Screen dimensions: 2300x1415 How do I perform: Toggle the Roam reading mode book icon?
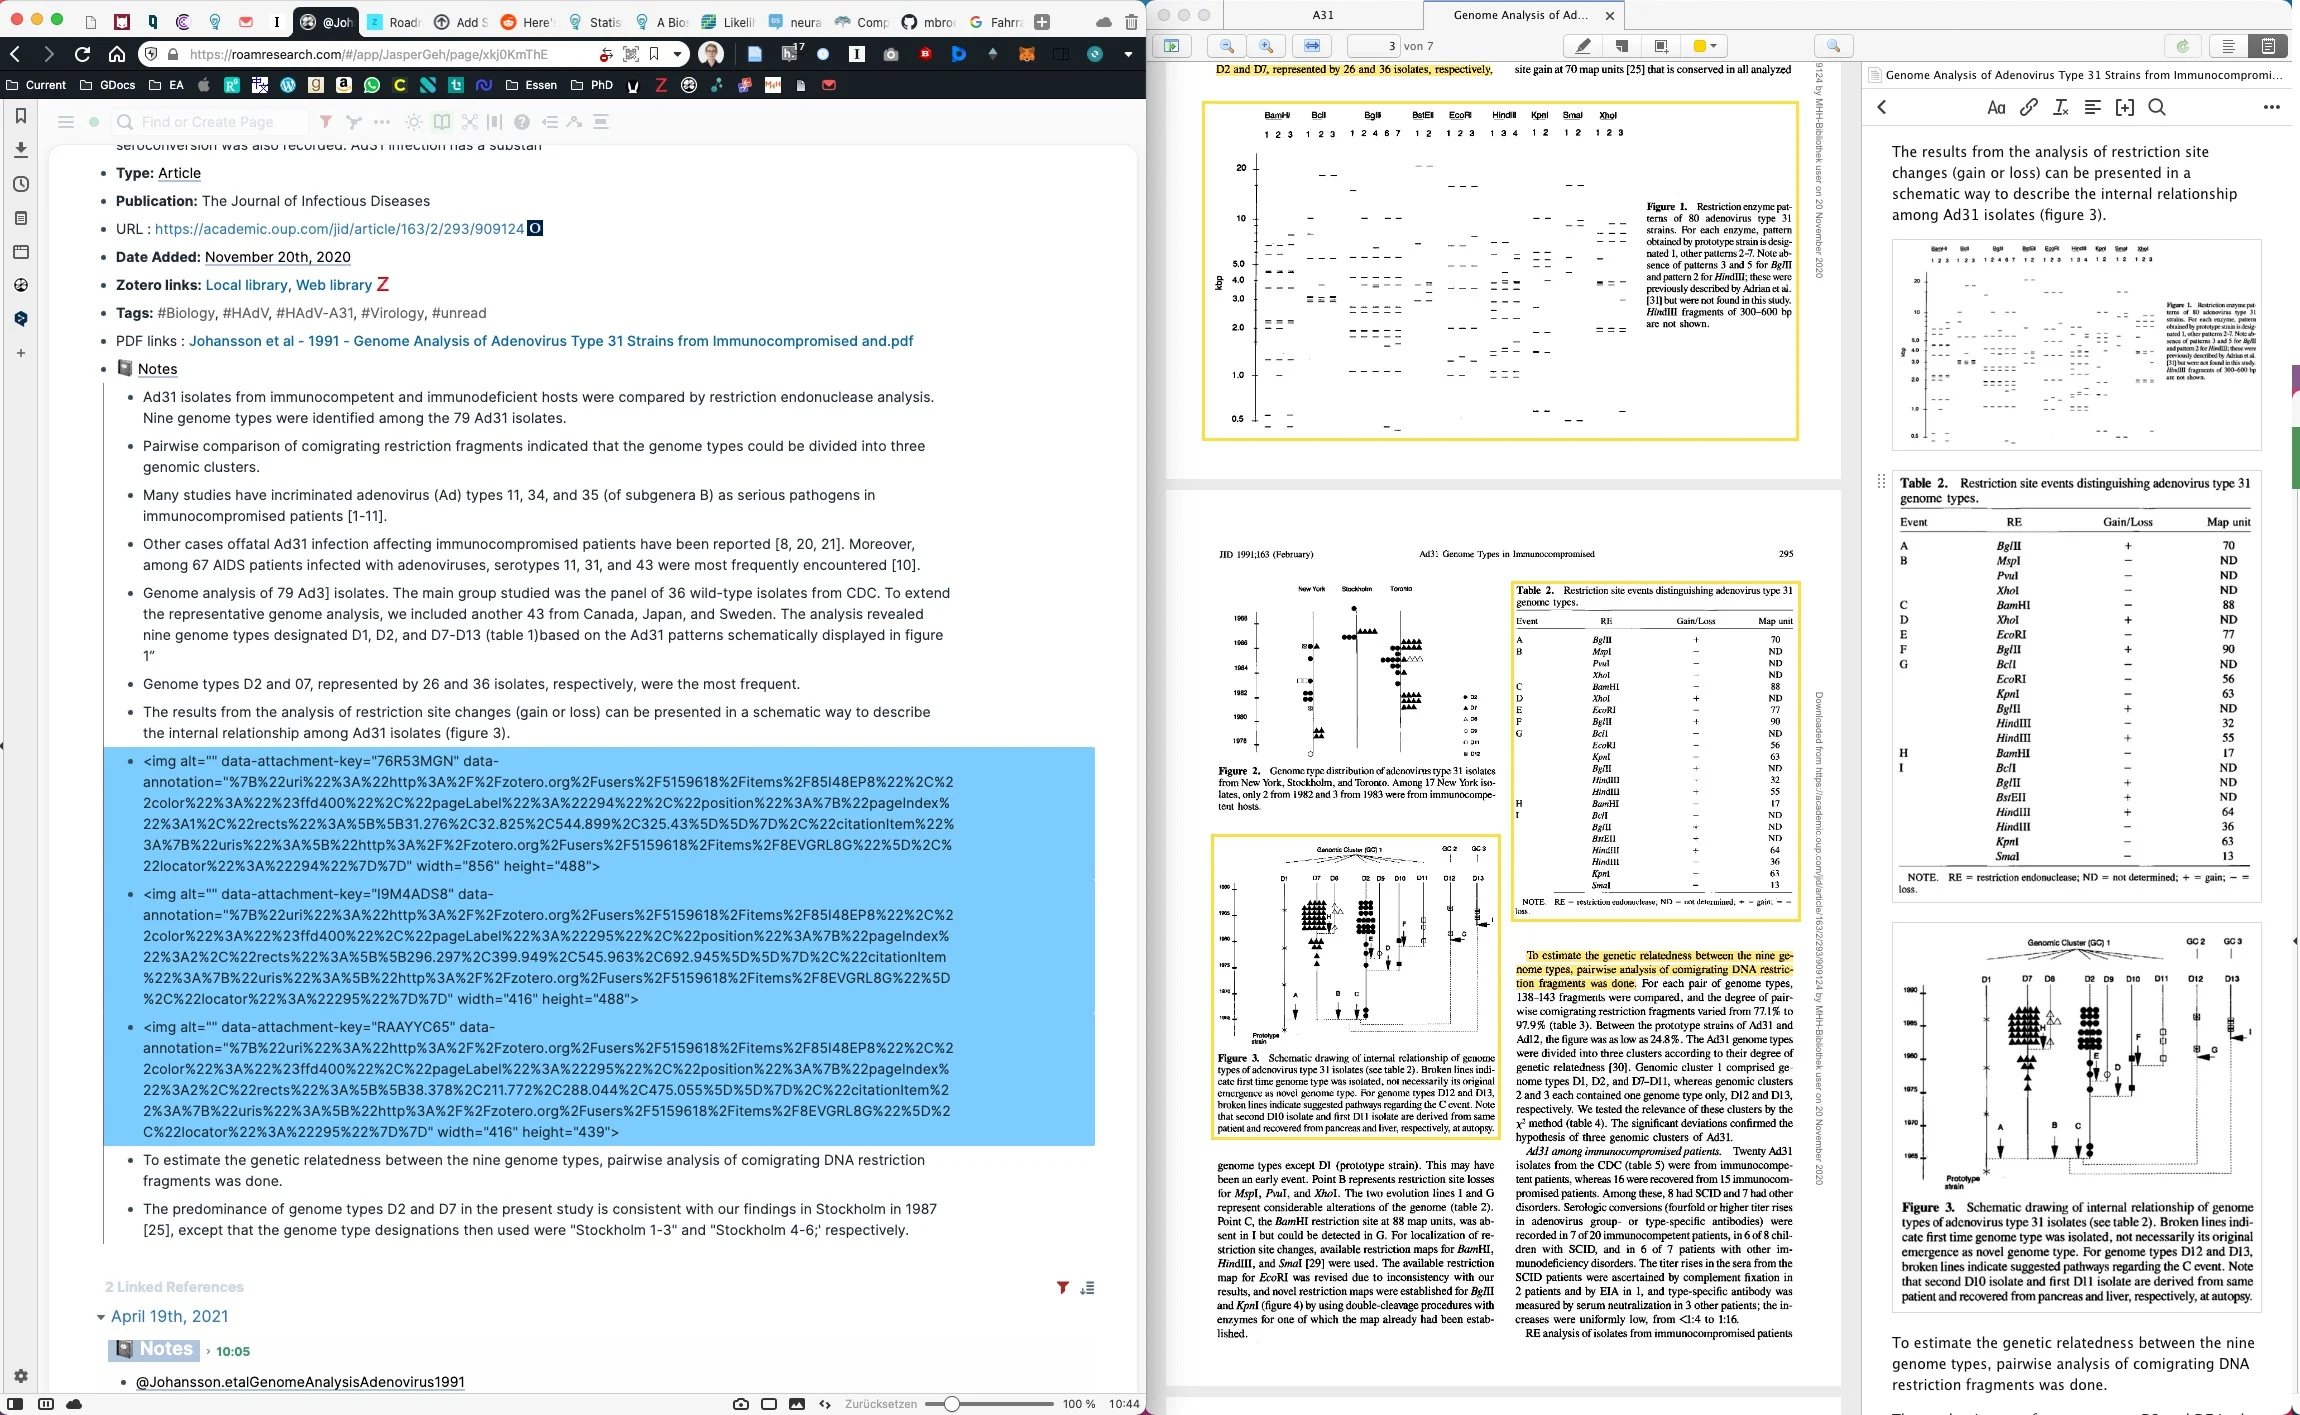pos(441,122)
